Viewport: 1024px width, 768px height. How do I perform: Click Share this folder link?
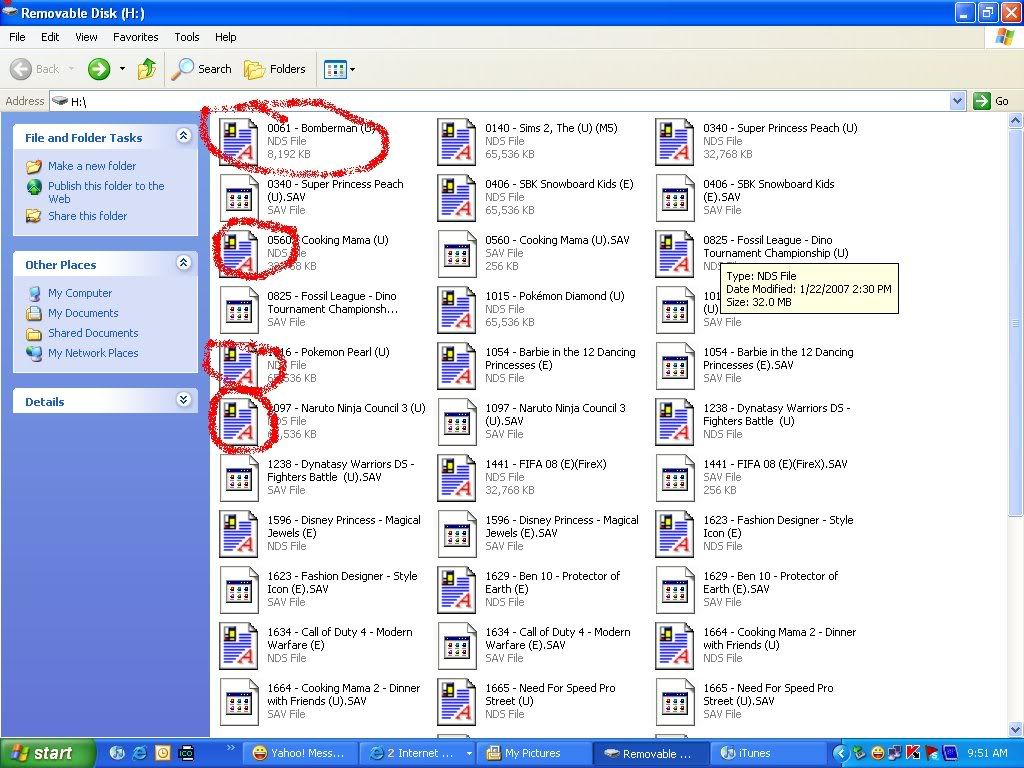pyautogui.click(x=88, y=216)
